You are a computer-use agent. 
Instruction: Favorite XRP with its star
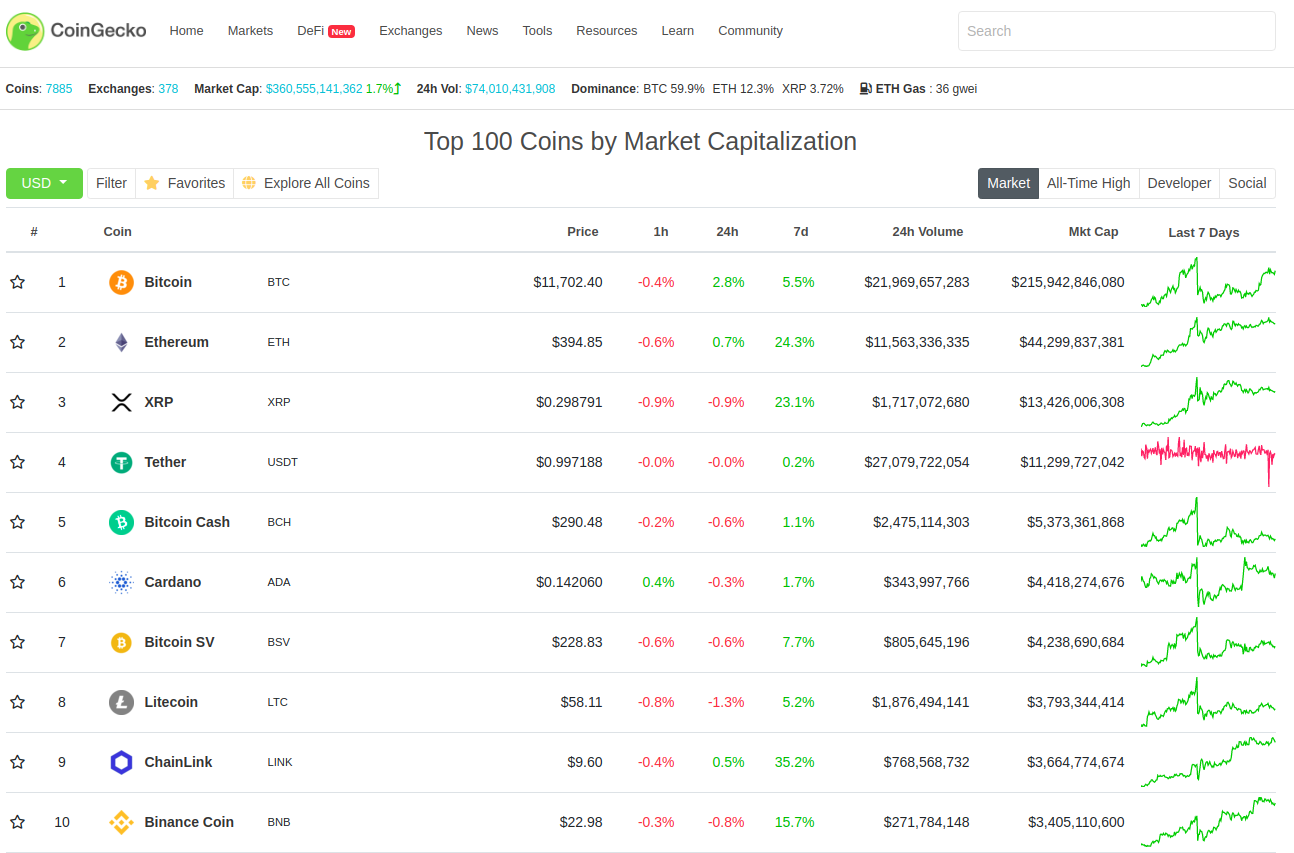17,402
